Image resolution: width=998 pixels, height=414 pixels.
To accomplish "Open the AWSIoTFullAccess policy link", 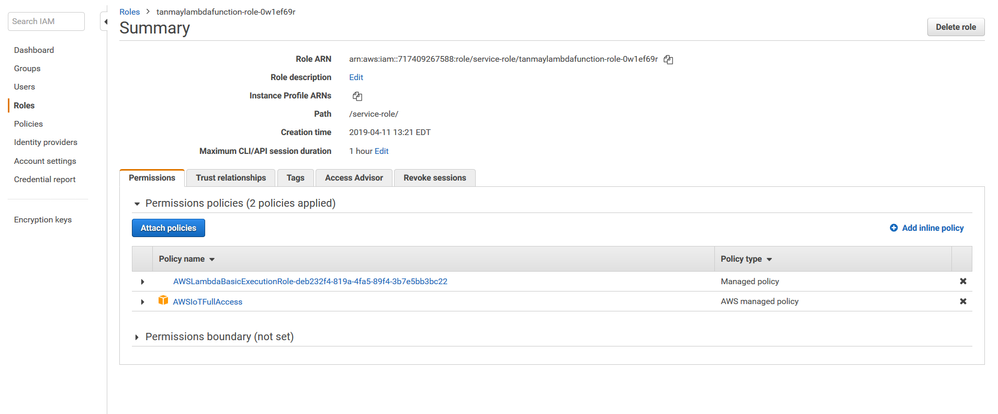I will coord(207,302).
